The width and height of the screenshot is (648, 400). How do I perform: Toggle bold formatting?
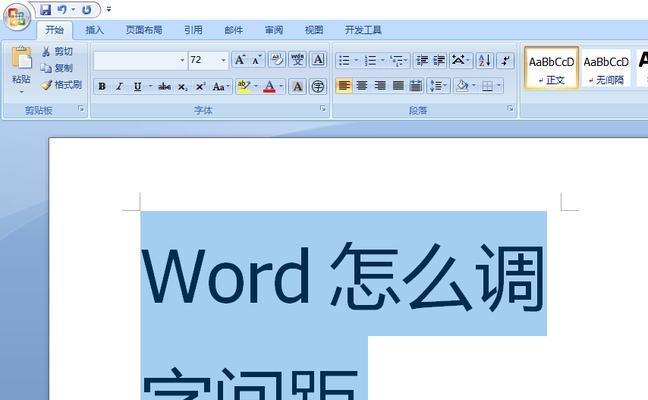[x=102, y=86]
